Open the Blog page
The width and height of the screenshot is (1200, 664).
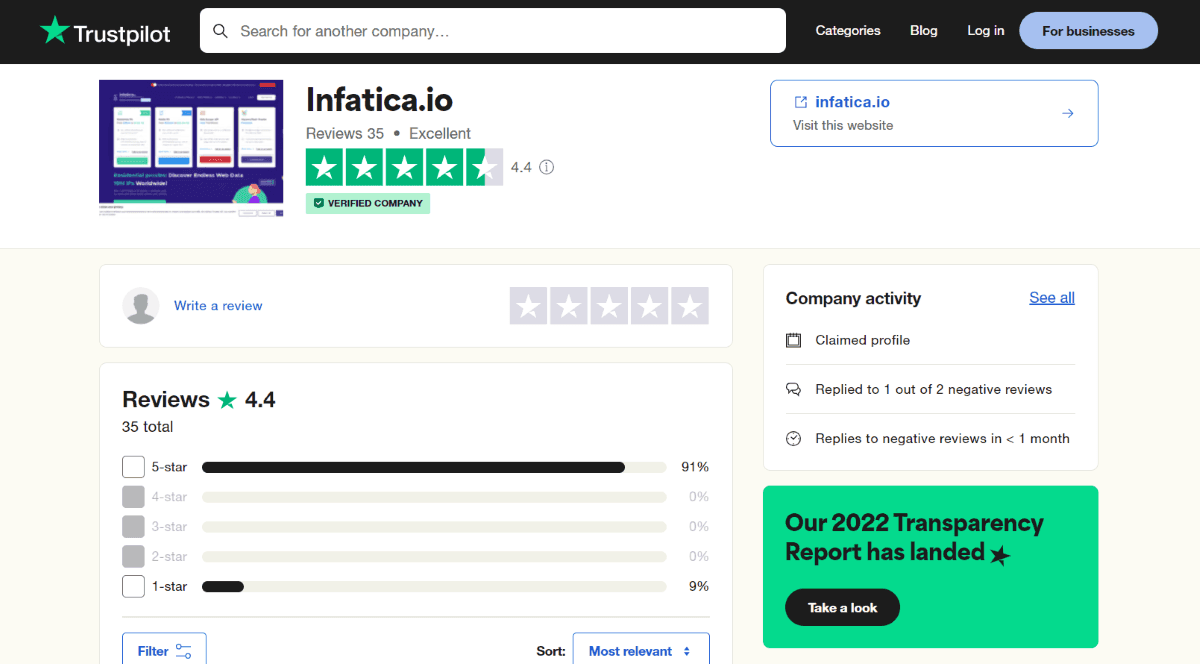[924, 31]
